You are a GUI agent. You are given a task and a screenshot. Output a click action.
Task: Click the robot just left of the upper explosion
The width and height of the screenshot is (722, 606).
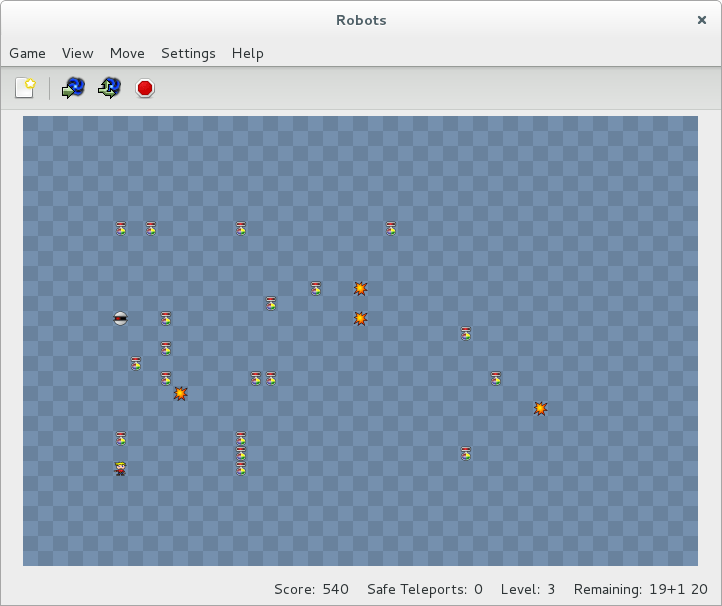tap(315, 289)
